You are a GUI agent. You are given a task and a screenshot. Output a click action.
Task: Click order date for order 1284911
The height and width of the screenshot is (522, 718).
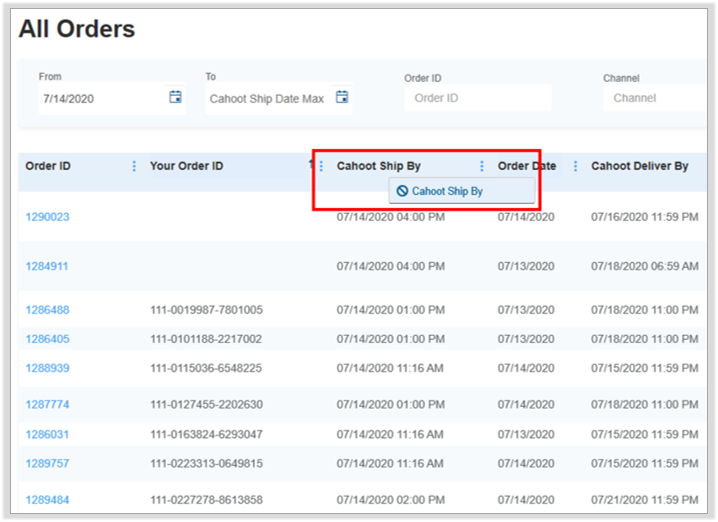click(x=526, y=266)
